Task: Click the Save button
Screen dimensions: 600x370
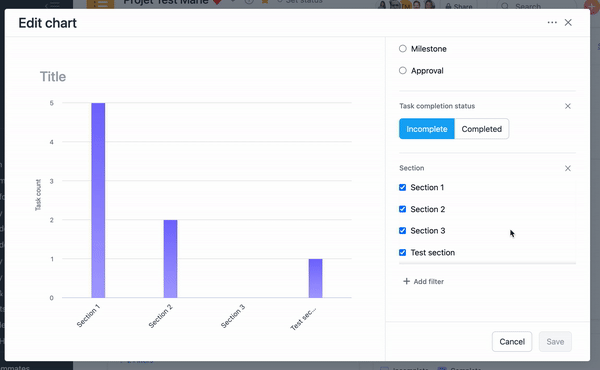Action: pos(555,342)
